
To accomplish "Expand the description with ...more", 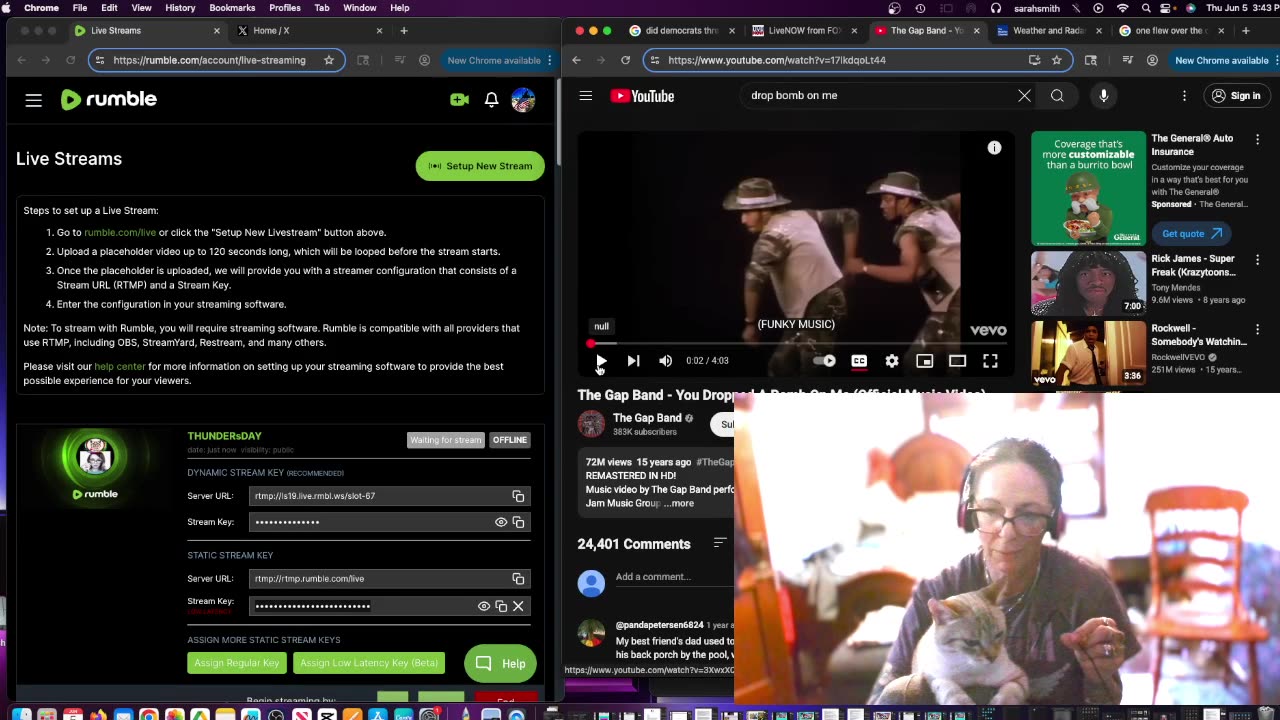I will point(679,503).
